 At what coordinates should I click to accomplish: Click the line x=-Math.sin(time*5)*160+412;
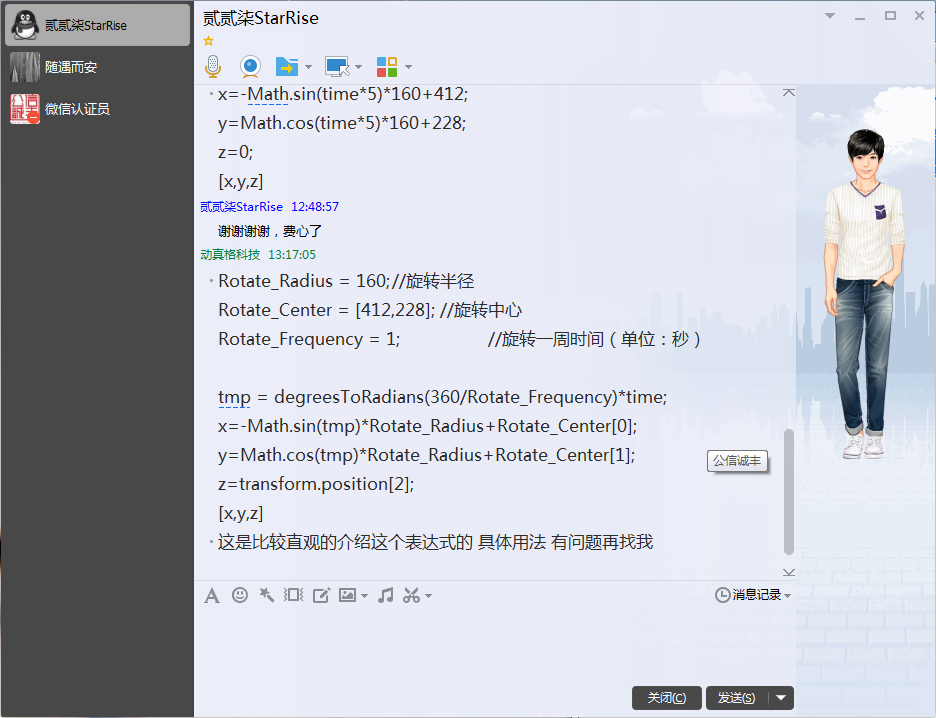click(343, 94)
